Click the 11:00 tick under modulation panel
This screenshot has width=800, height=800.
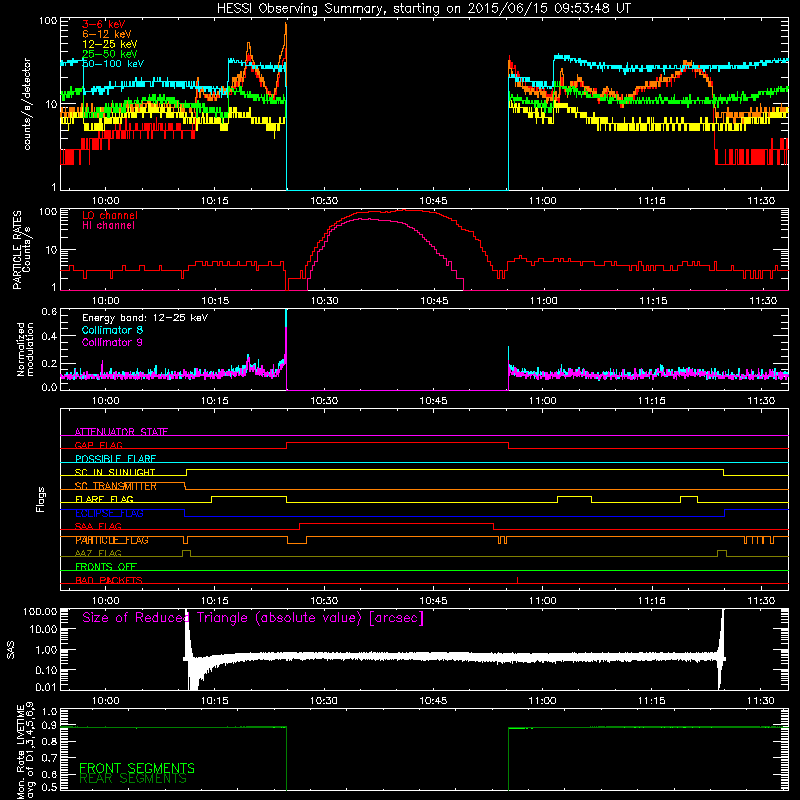pyautogui.click(x=542, y=401)
